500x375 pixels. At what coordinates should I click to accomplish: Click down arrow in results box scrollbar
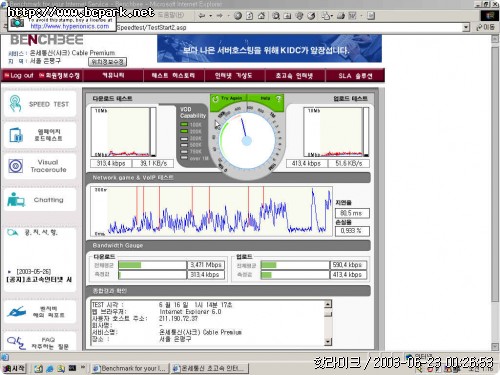point(328,341)
